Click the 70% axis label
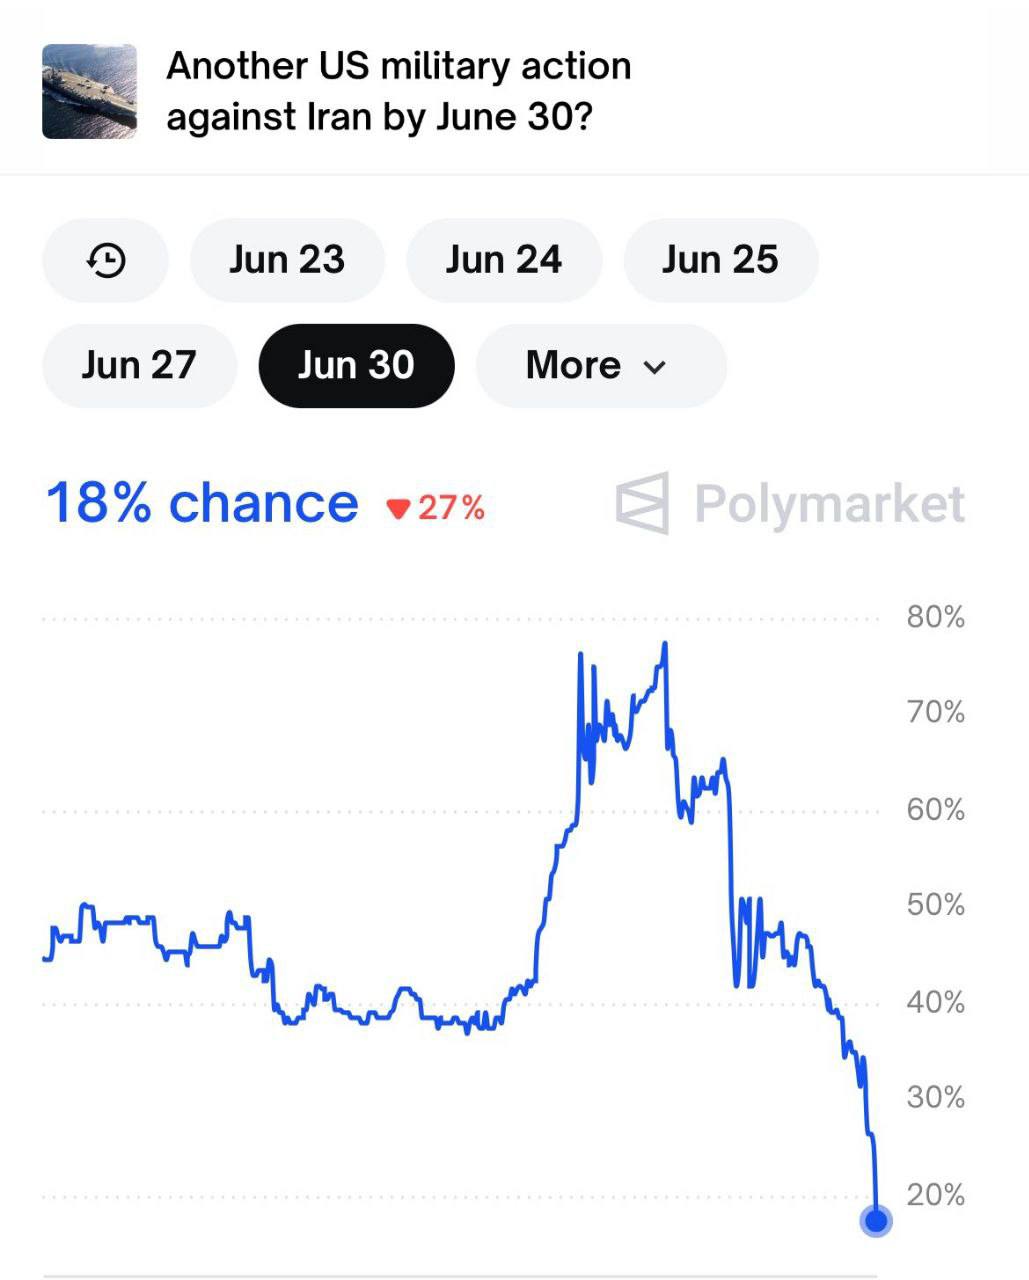 coord(935,713)
